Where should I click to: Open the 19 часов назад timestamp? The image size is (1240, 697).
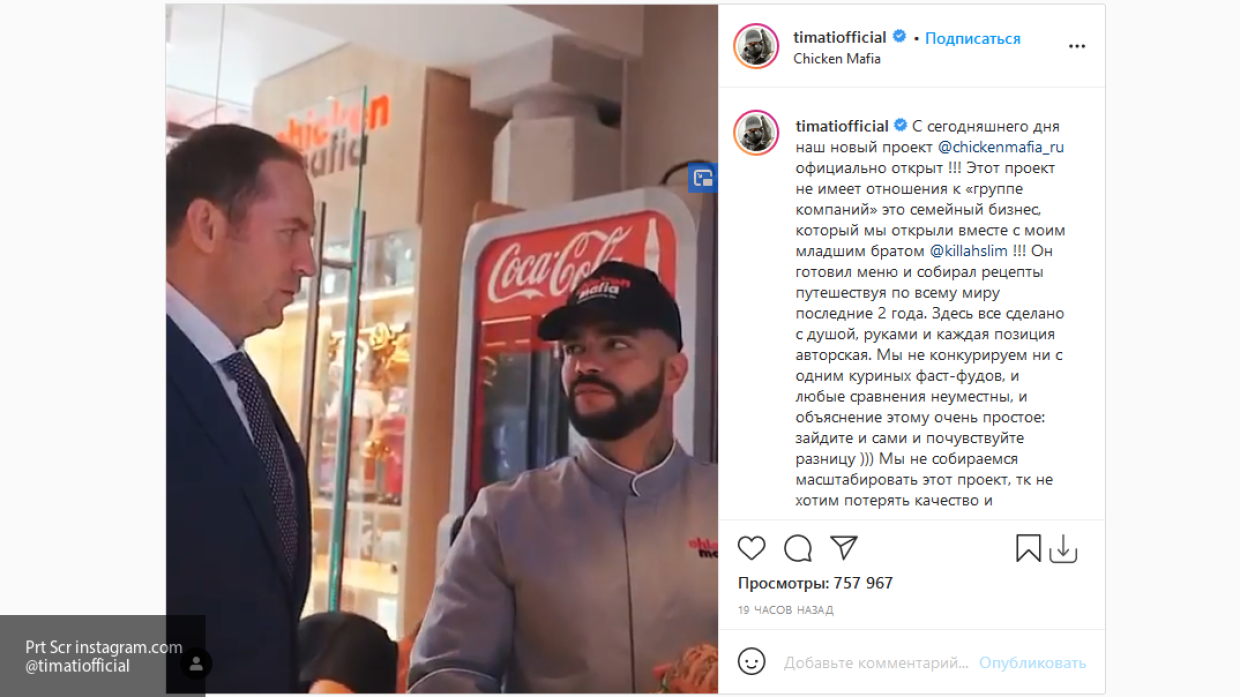786,609
